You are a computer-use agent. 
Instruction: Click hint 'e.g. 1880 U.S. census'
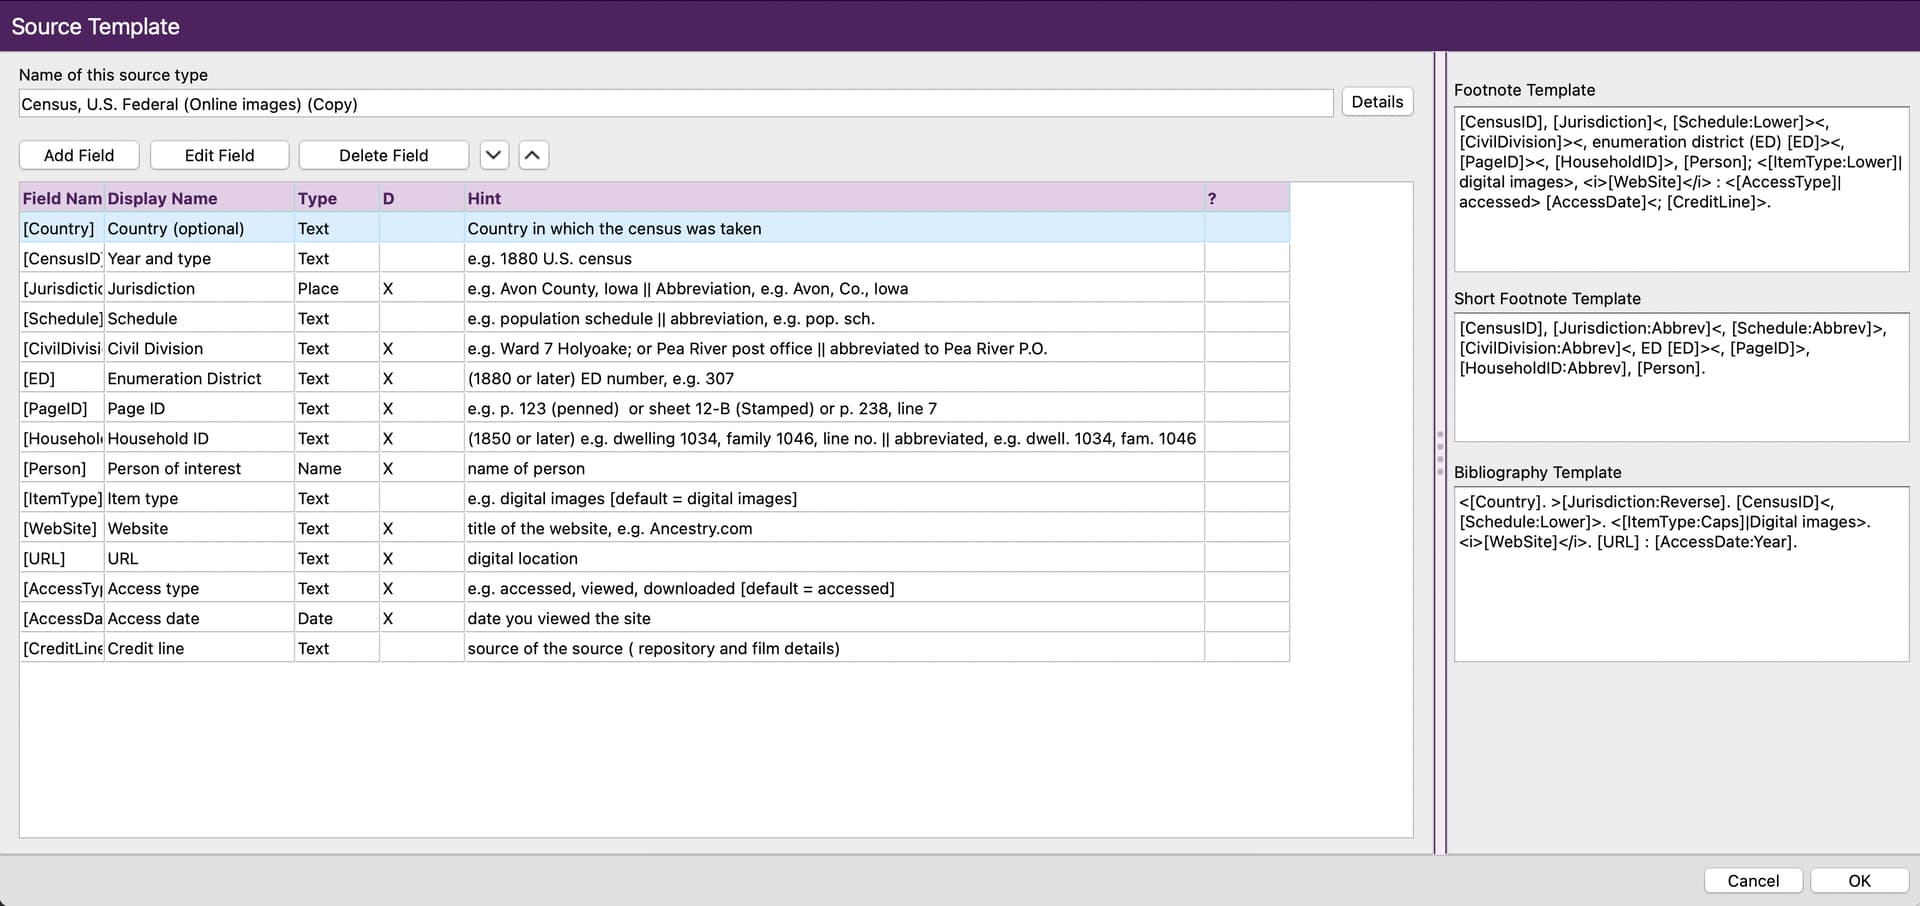(834, 258)
